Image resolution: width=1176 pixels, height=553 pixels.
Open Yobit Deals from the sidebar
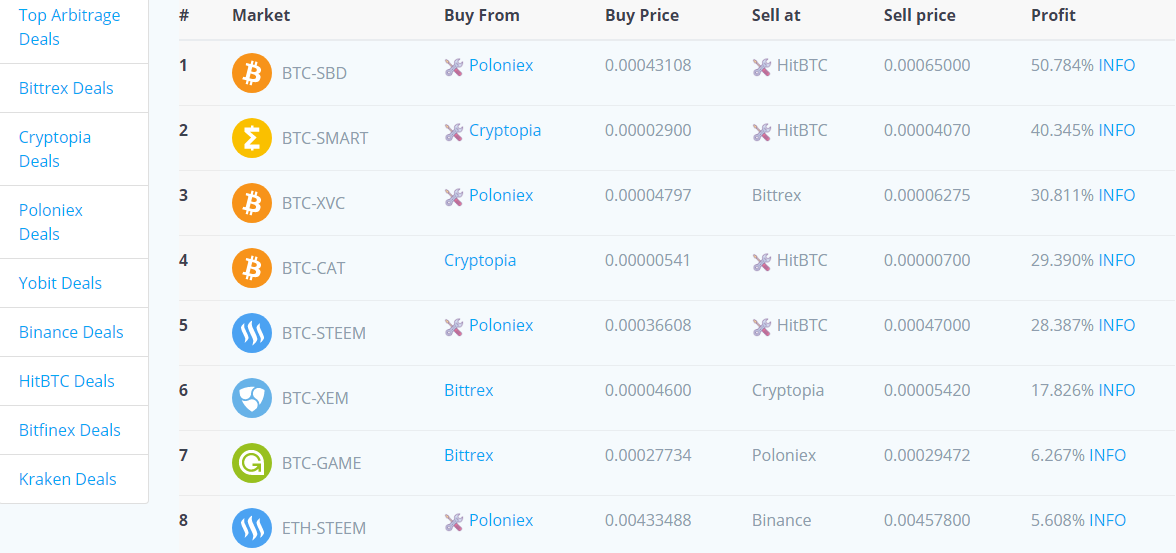[x=60, y=283]
